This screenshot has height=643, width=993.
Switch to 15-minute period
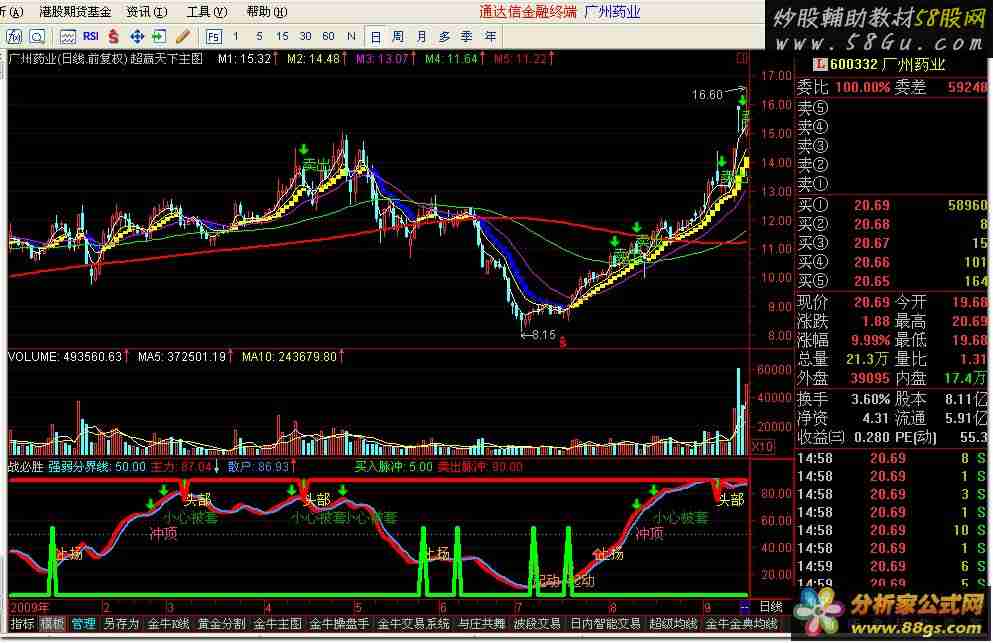282,36
